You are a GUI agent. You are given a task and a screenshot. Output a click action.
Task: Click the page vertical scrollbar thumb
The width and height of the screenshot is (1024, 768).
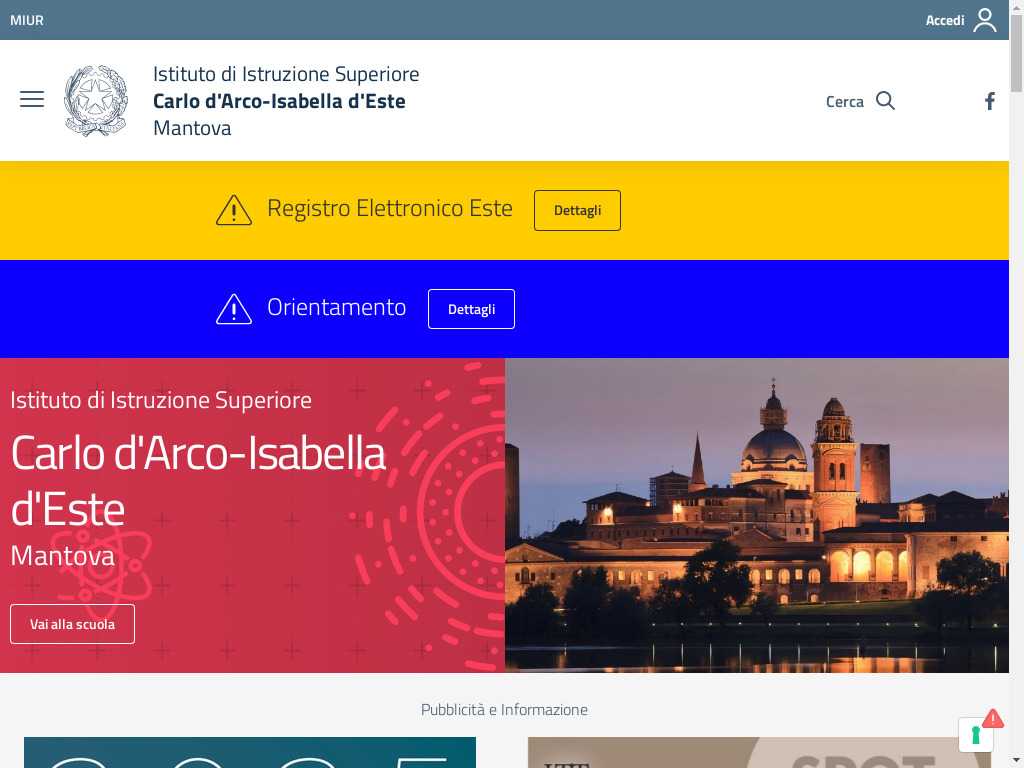click(x=1016, y=52)
